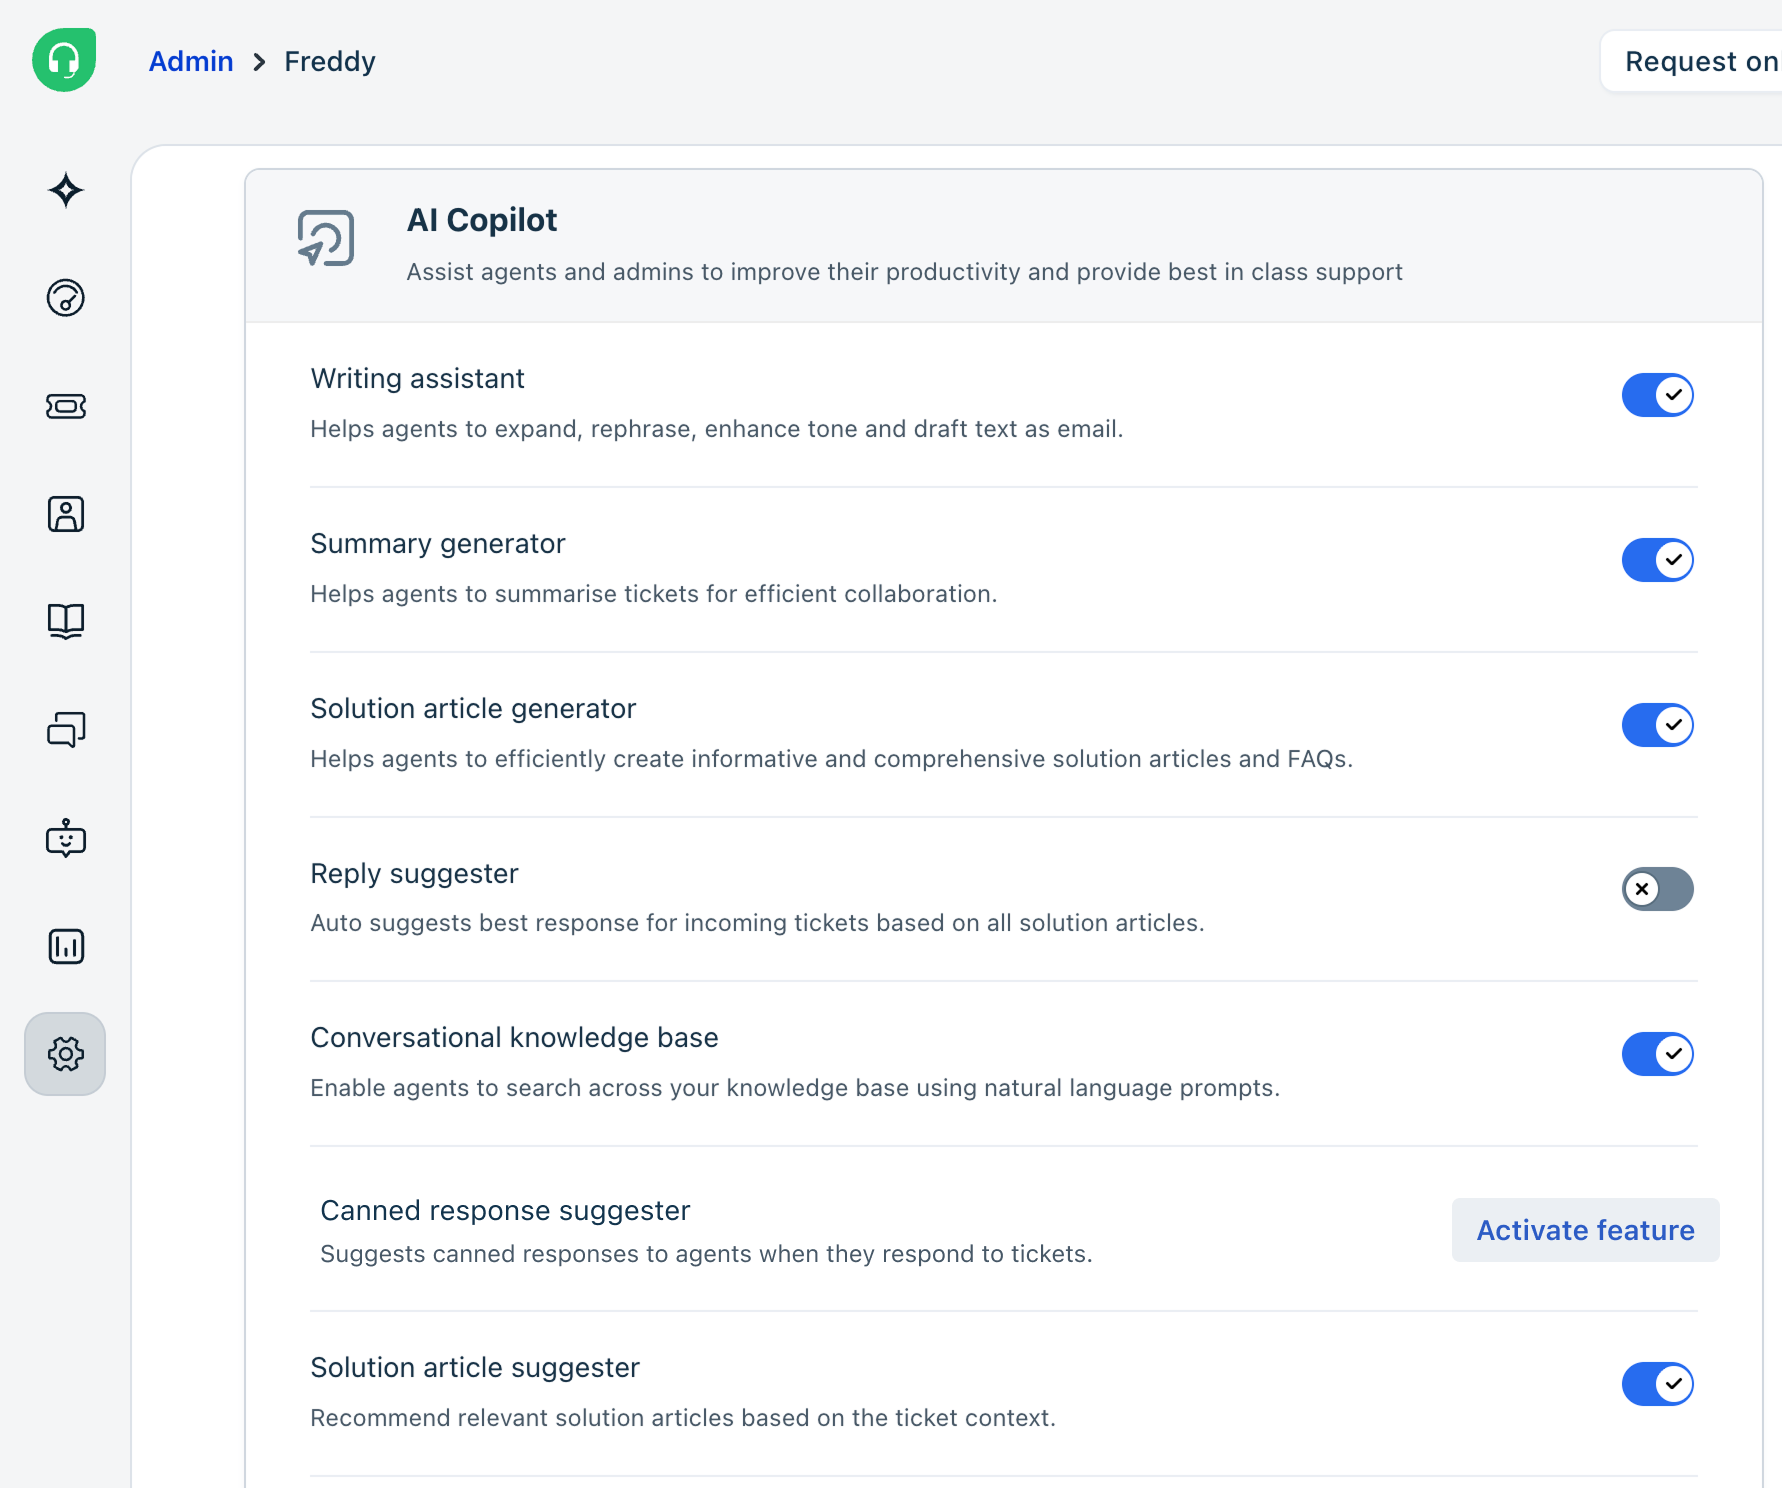Open the Freddy AI sparkle icon in sidebar
The image size is (1782, 1488).
pyautogui.click(x=65, y=190)
